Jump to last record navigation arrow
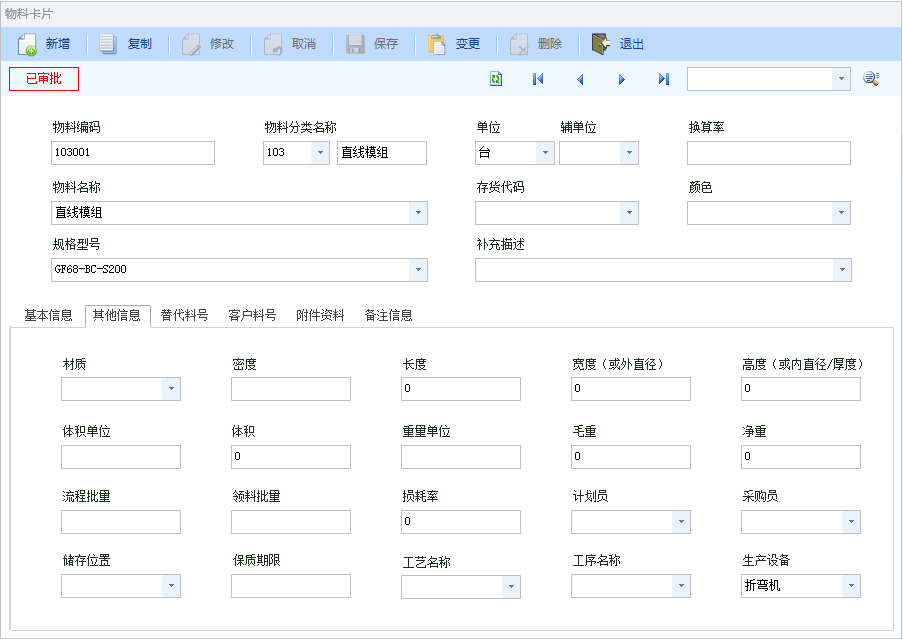 coord(664,79)
